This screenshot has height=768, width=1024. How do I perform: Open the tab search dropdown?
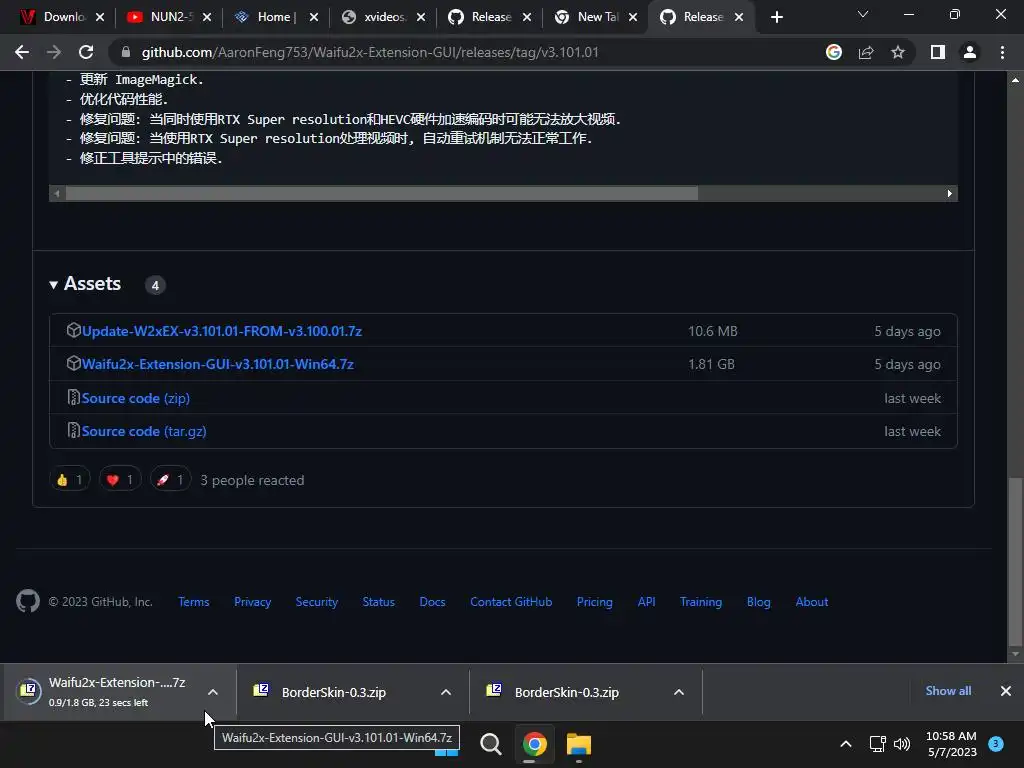[x=863, y=14]
